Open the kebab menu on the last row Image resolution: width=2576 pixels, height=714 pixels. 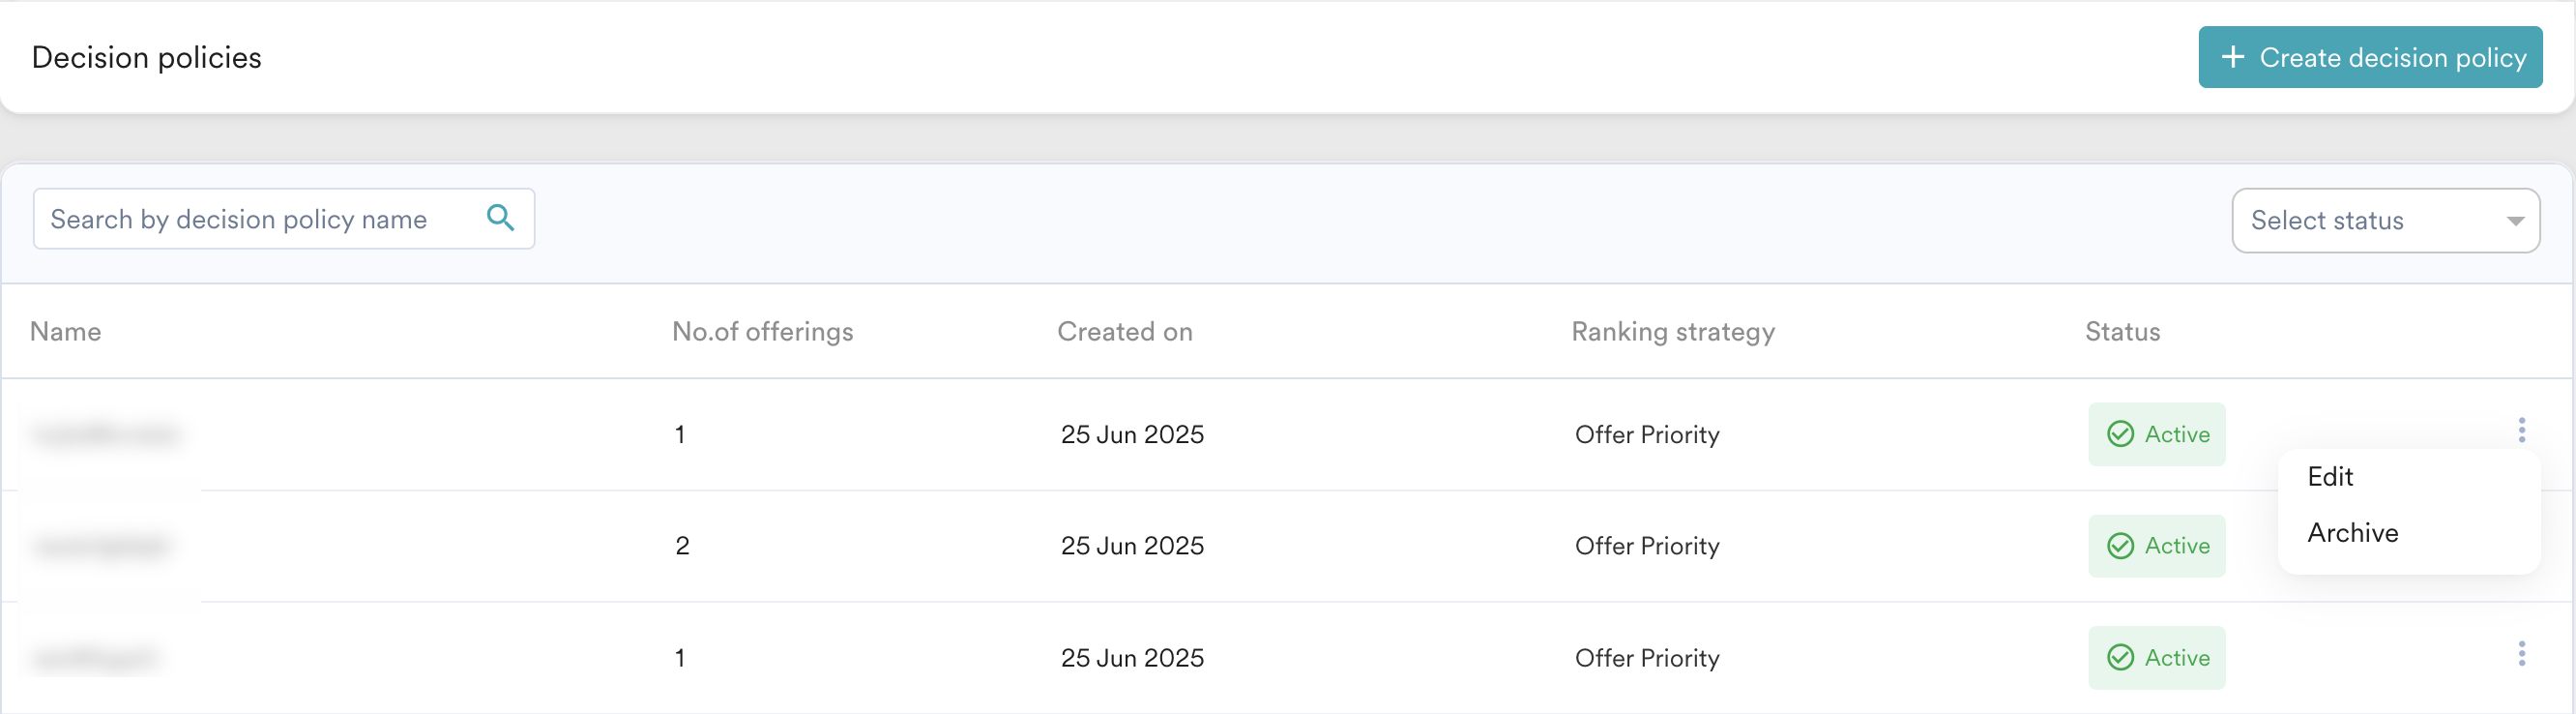coord(2523,655)
